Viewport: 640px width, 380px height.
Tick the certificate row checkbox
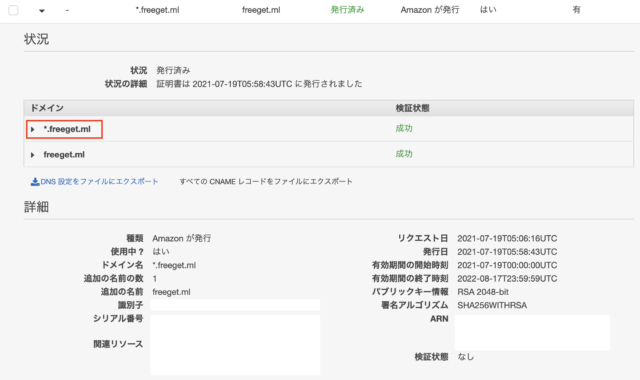tap(13, 10)
